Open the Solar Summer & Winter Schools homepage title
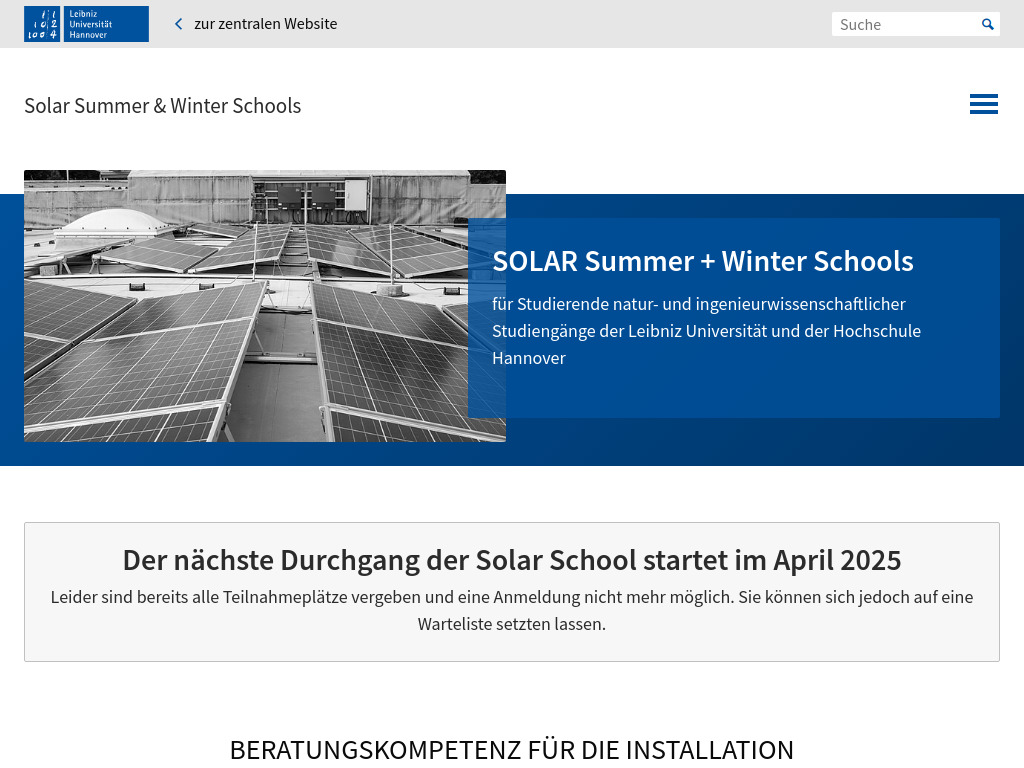This screenshot has height=768, width=1024. (162, 105)
